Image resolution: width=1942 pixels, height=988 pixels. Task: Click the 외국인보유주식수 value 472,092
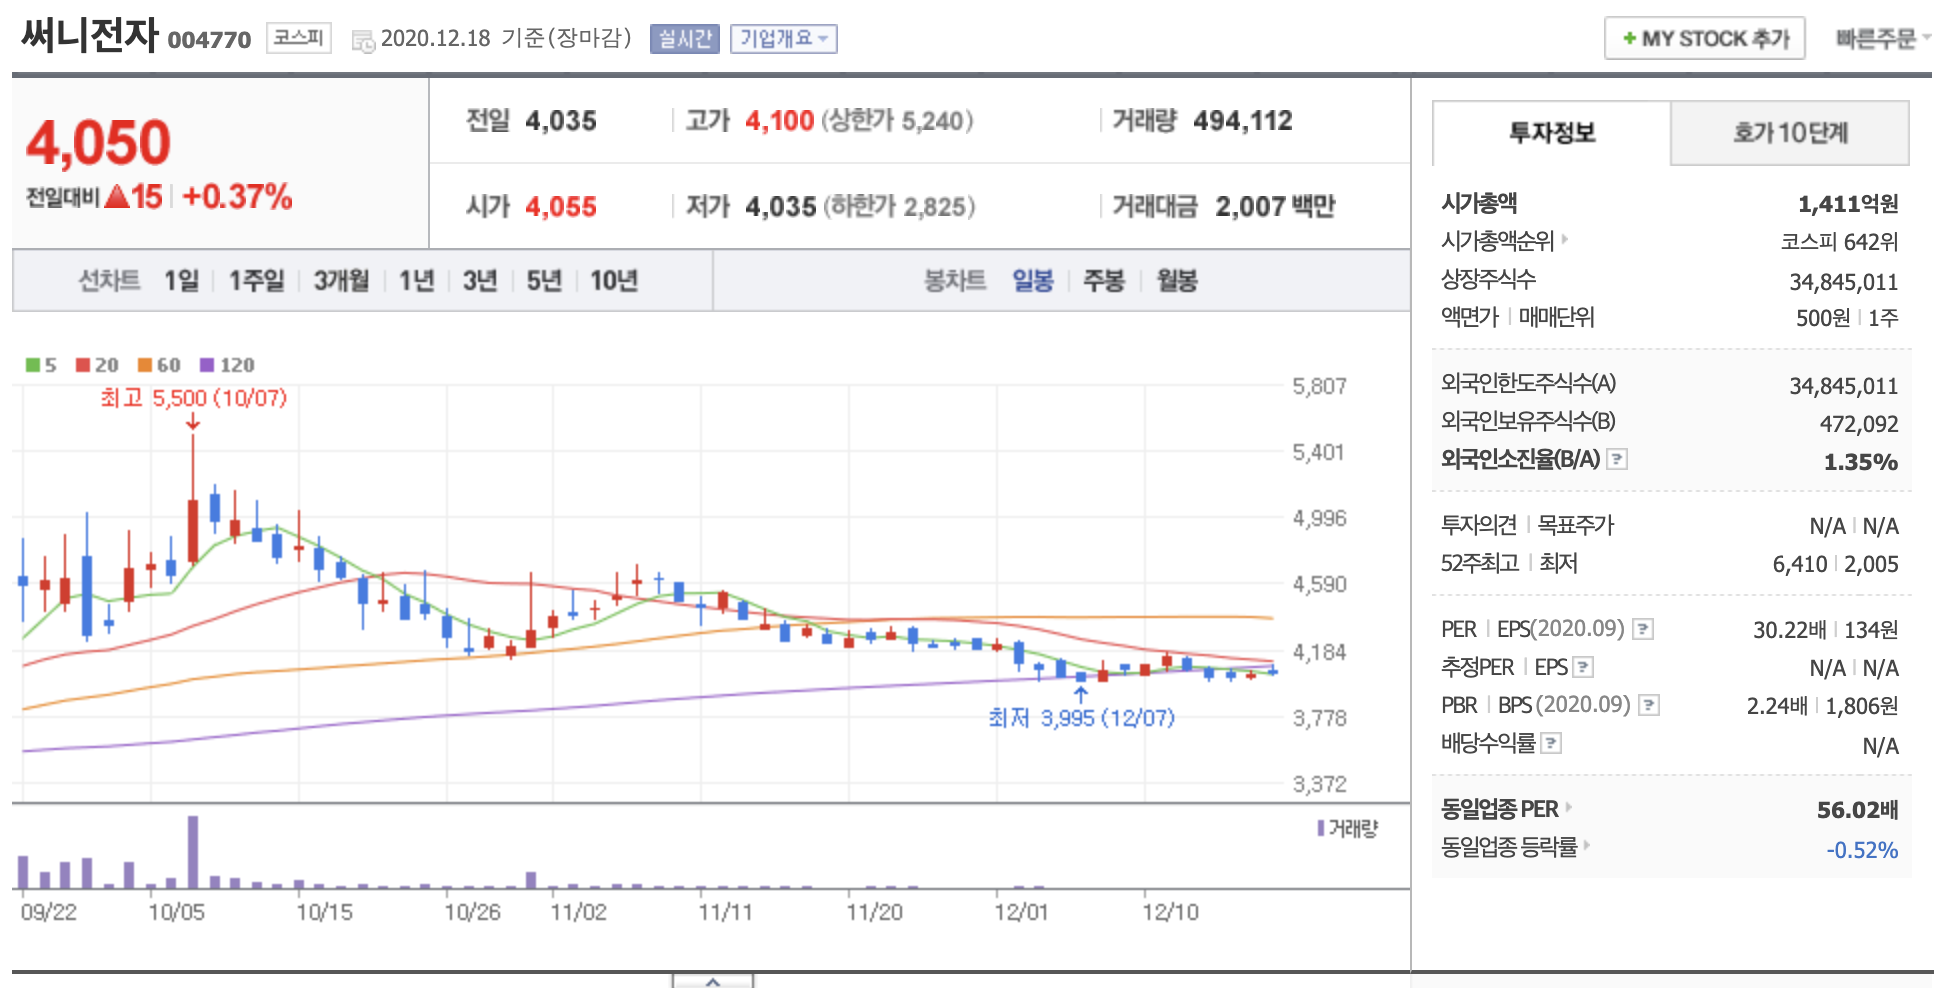pos(1859,424)
